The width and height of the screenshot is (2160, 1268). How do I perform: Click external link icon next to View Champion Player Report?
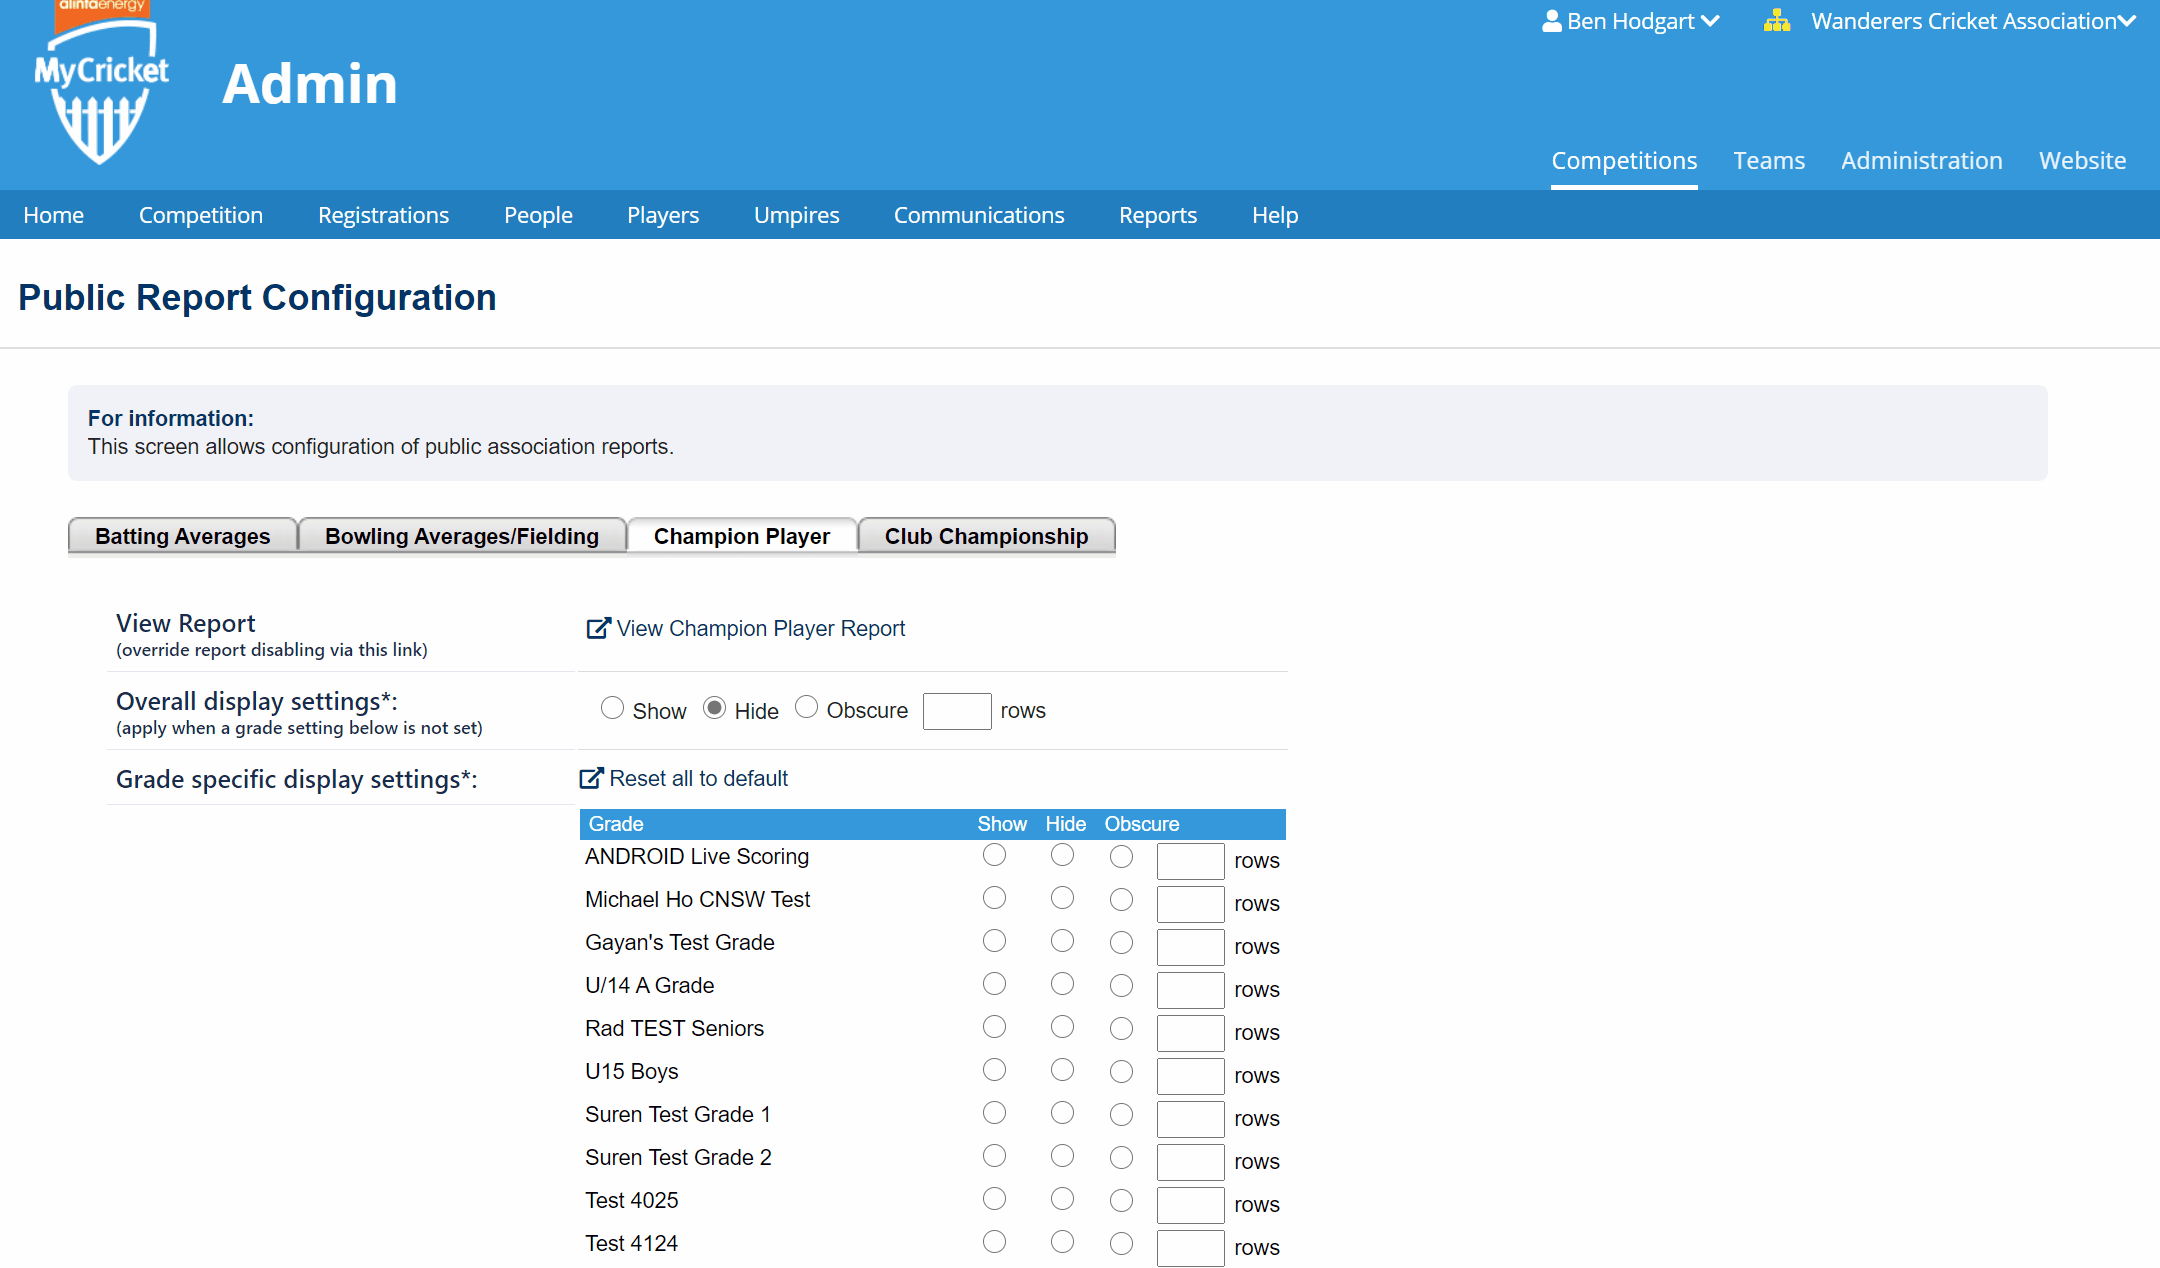click(598, 628)
